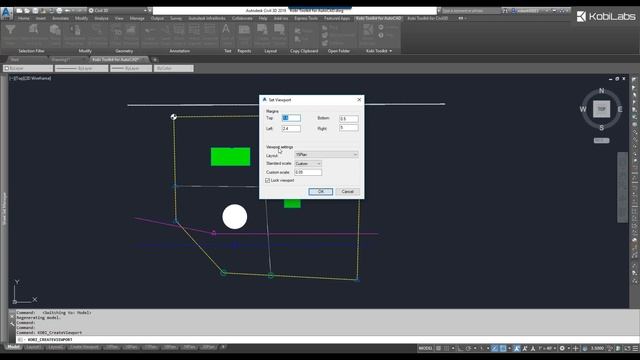The width and height of the screenshot is (640, 360).
Task: Click the Workspace switching gear icon
Action: pos(562,348)
